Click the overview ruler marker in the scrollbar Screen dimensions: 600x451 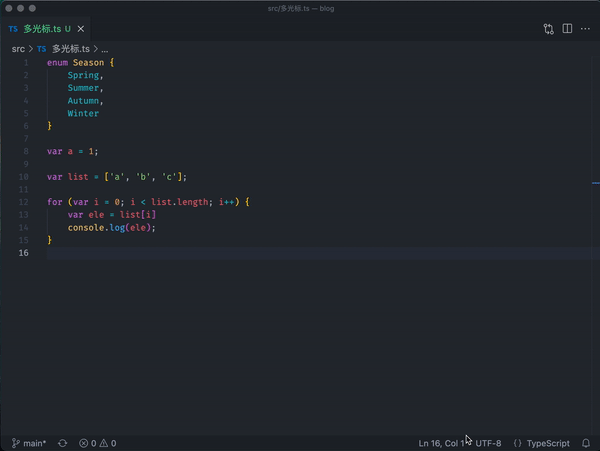[595, 183]
